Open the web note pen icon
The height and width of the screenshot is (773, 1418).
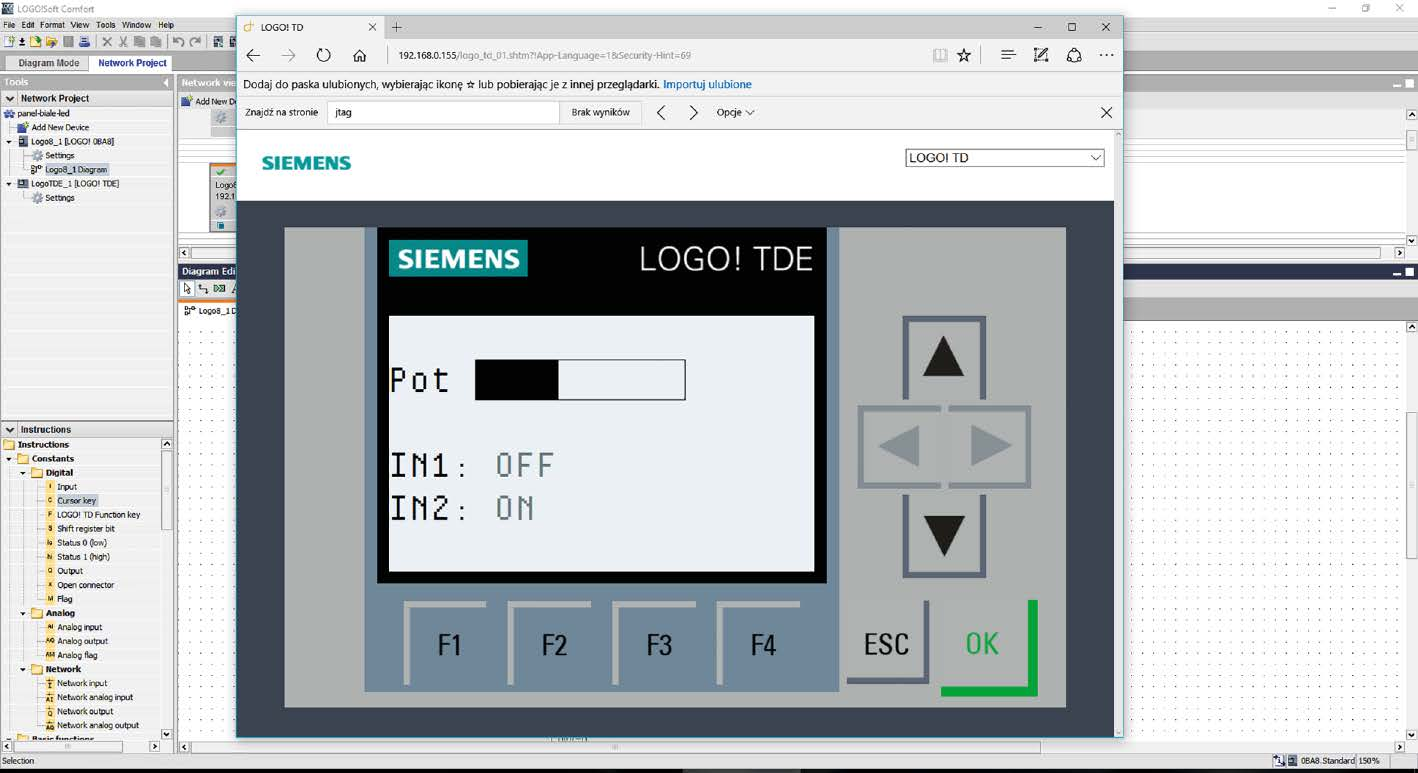pos(1041,55)
